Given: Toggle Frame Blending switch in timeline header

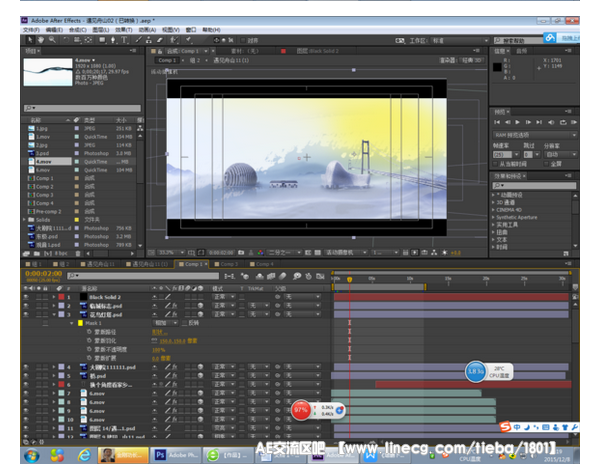Looking at the screenshot, I should [x=271, y=276].
